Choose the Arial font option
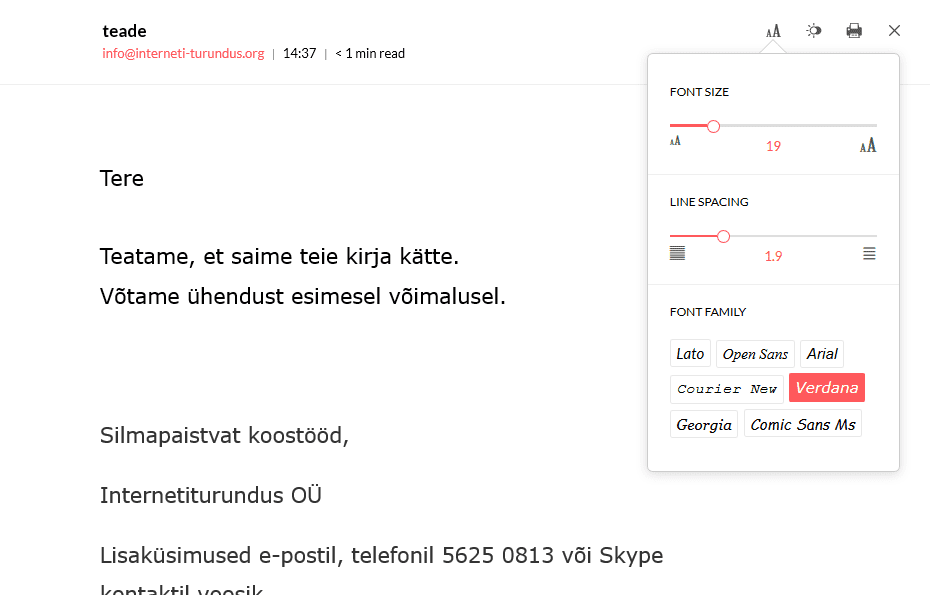Viewport: 930px width, 595px height. click(x=822, y=354)
